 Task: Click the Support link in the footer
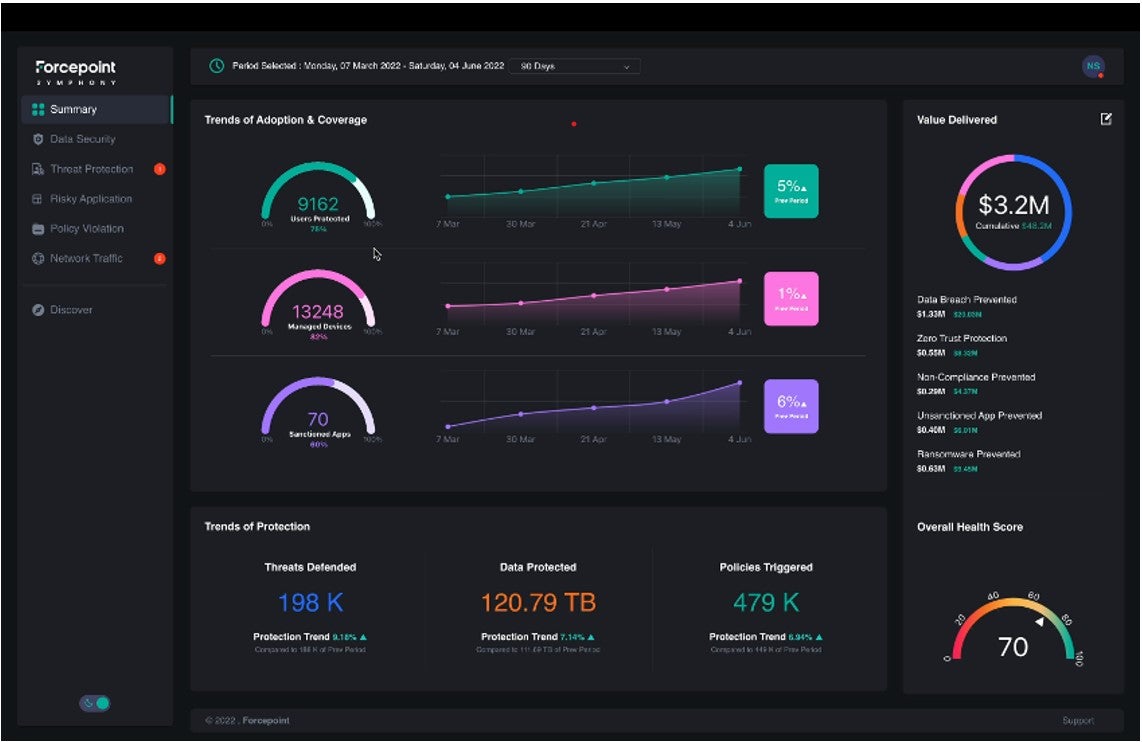click(1078, 720)
